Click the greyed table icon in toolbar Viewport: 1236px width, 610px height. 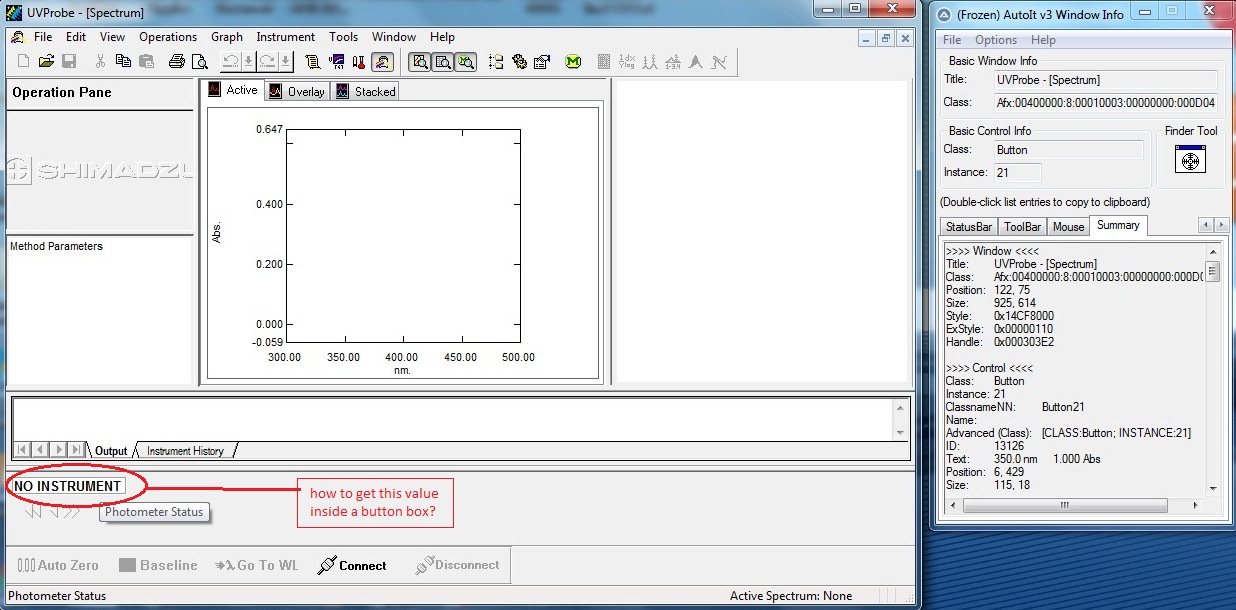tap(603, 62)
